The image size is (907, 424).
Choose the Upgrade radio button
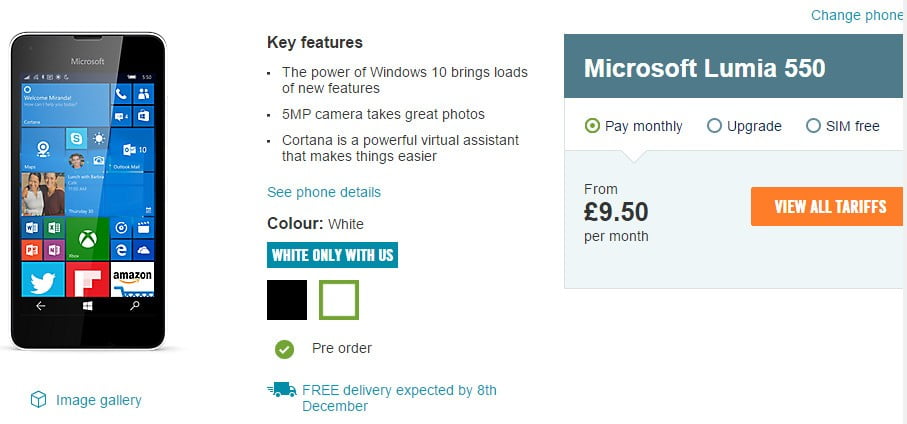tap(714, 126)
